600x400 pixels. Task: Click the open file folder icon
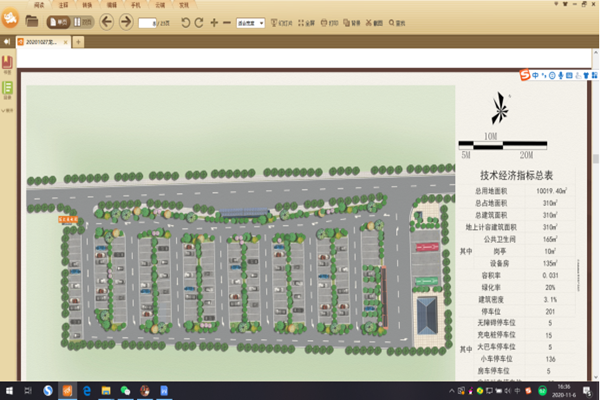coord(32,21)
